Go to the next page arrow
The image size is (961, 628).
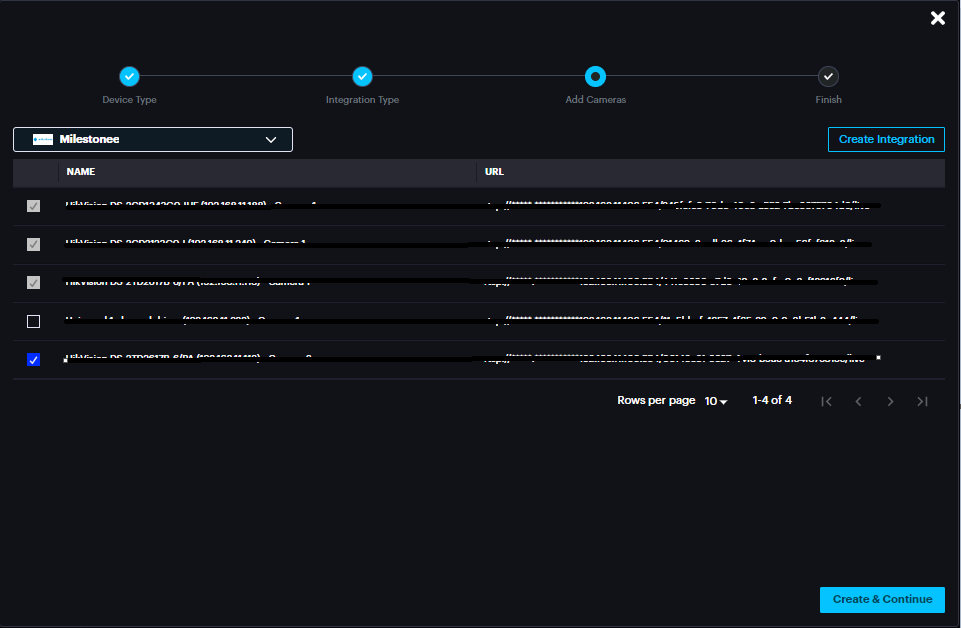890,401
